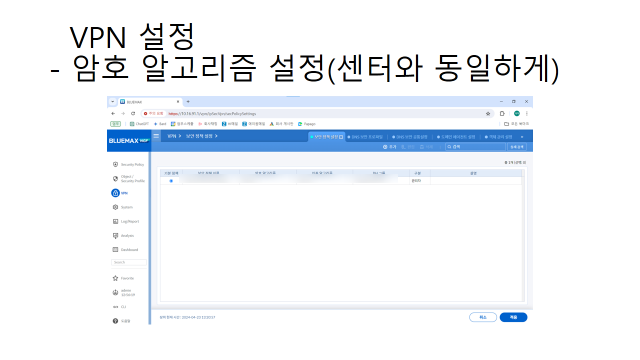This screenshot has width=640, height=360.
Task: Open the System sidebar menu
Action: 123,207
